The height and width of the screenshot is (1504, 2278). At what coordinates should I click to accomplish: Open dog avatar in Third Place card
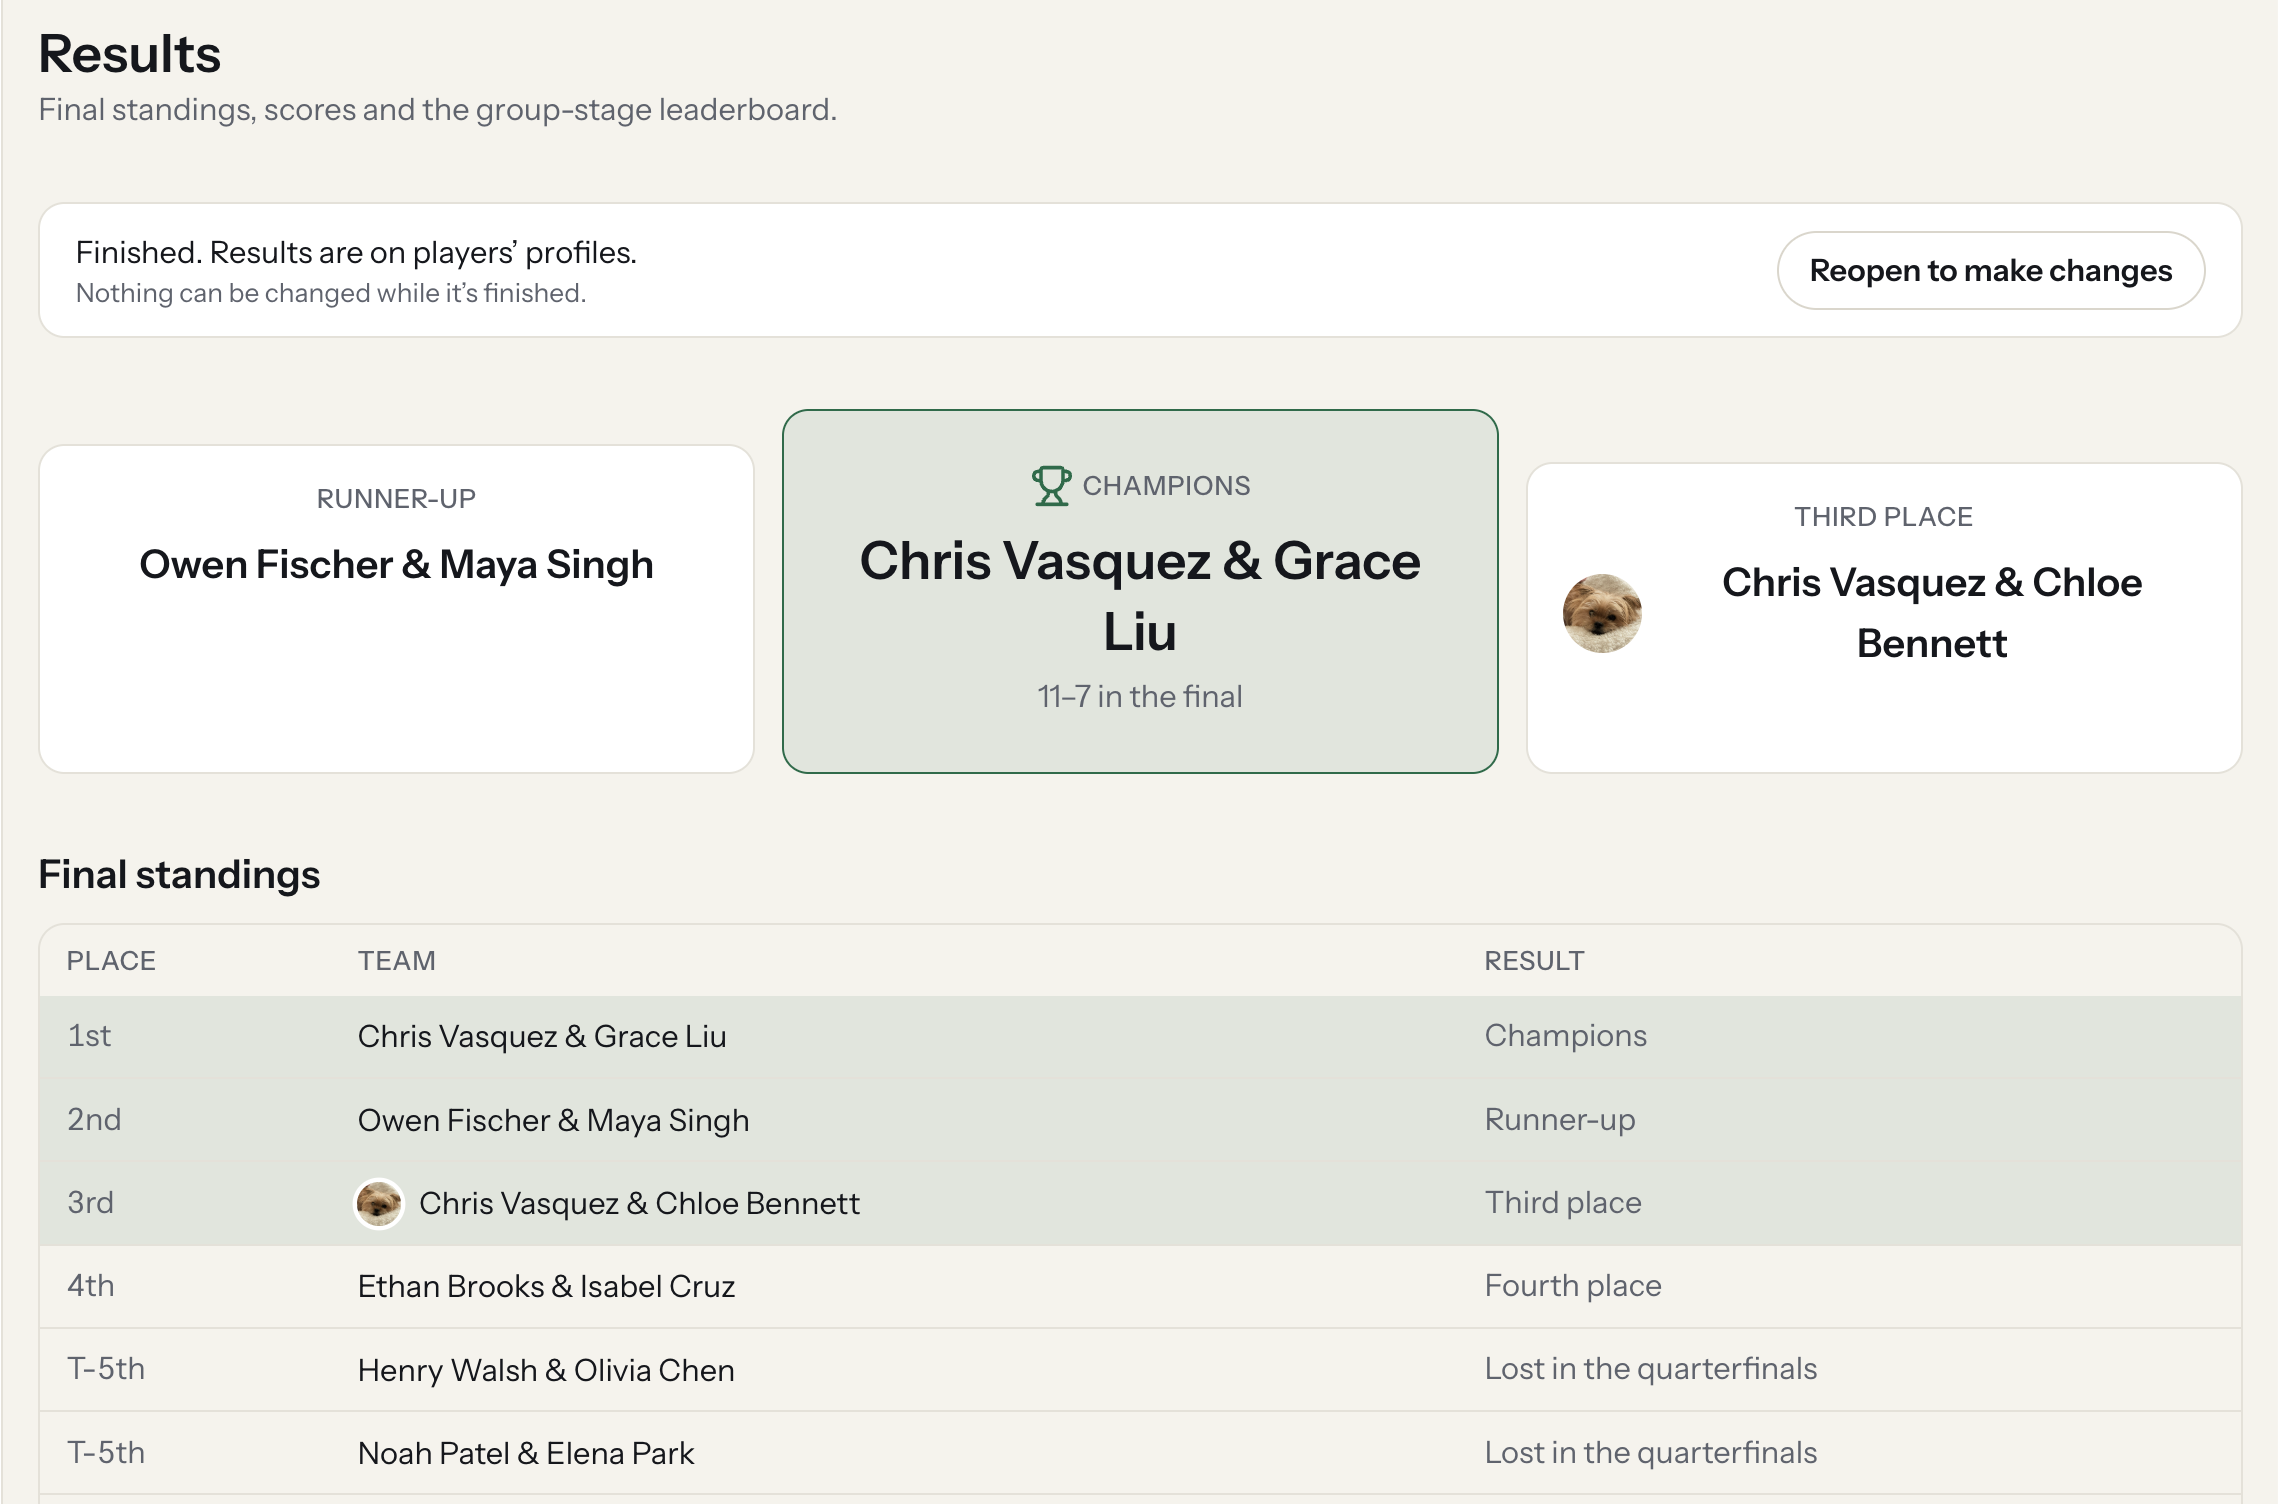1602,613
